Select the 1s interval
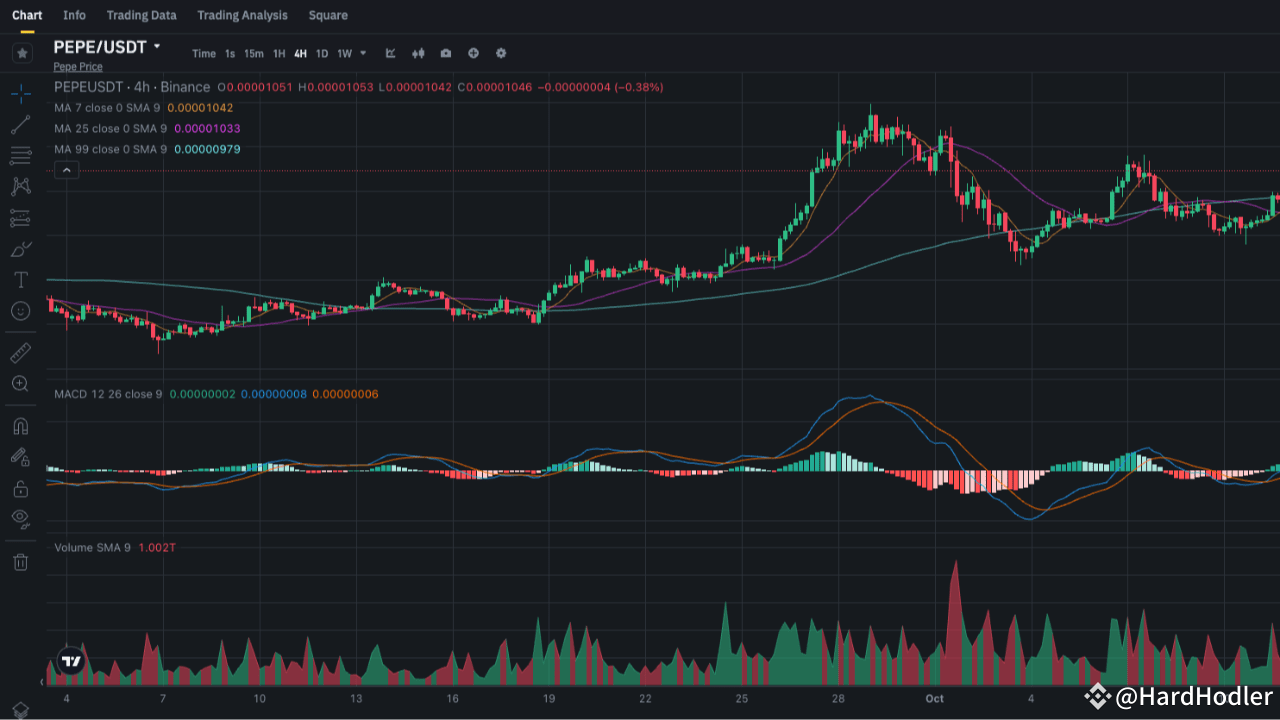Screen dimensions: 1280x720 (x=230, y=54)
